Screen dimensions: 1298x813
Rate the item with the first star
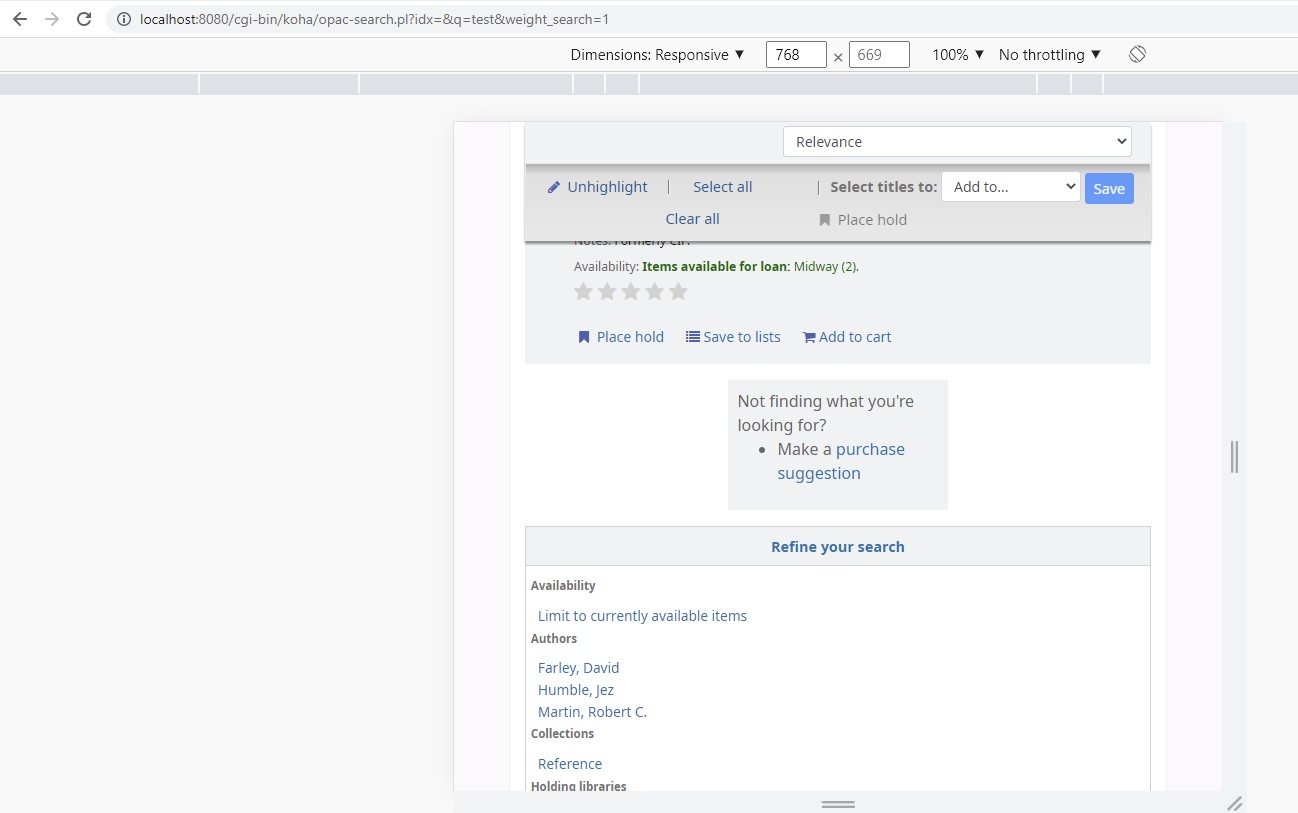click(583, 292)
